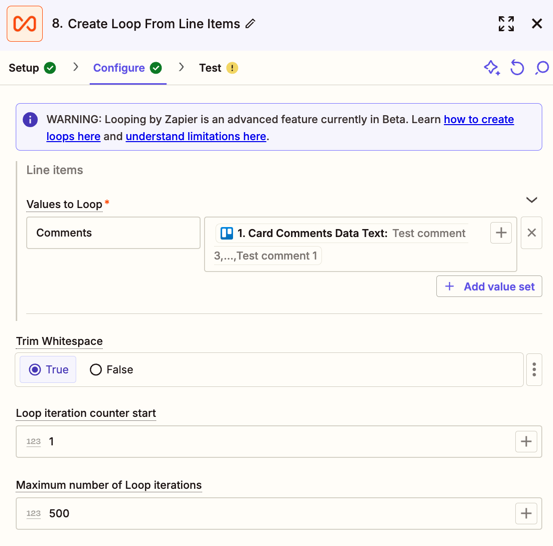Select False for Trim Whitespace
The width and height of the screenshot is (553, 546).
(111, 369)
